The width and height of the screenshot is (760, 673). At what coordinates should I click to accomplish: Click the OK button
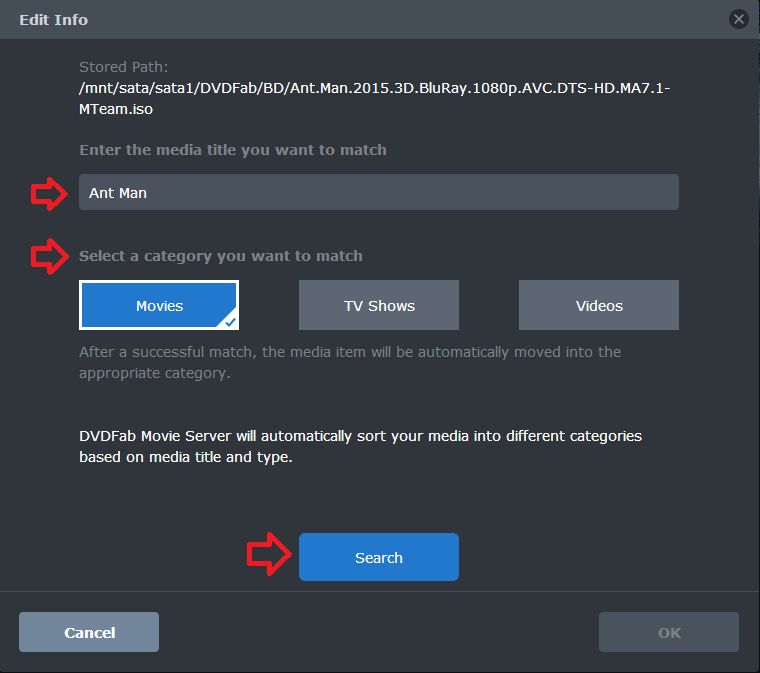point(669,632)
